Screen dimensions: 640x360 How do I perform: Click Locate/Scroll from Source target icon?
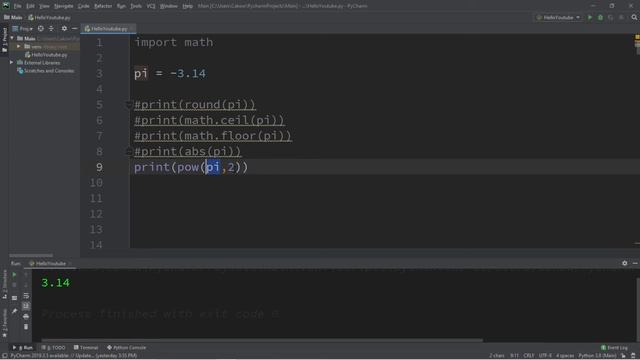tap(40, 29)
